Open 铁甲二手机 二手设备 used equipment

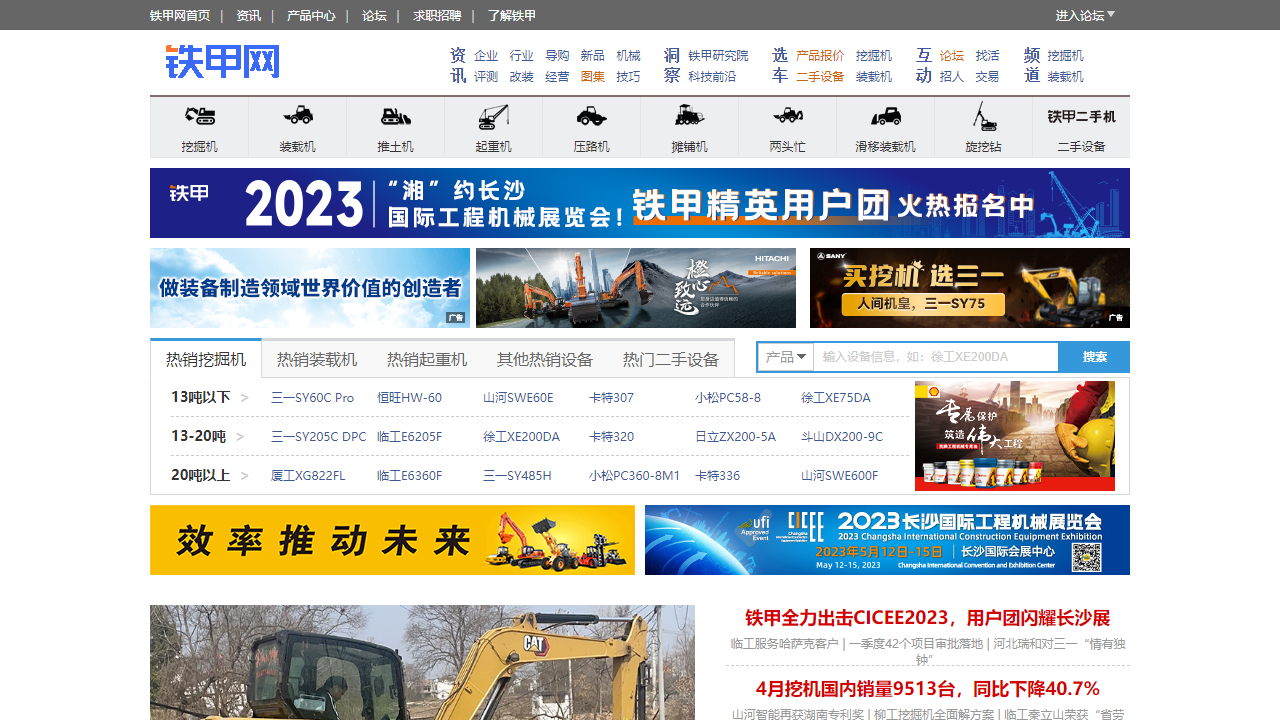pyautogui.click(x=1081, y=127)
